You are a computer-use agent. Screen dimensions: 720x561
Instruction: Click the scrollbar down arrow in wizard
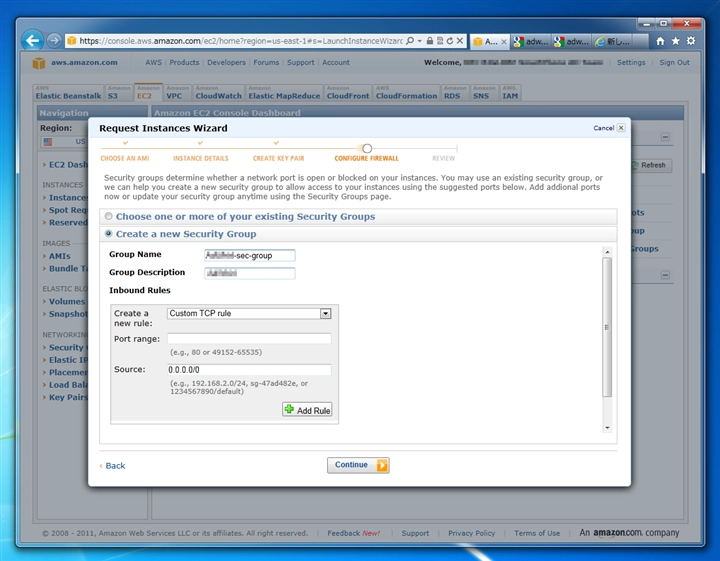(x=607, y=427)
